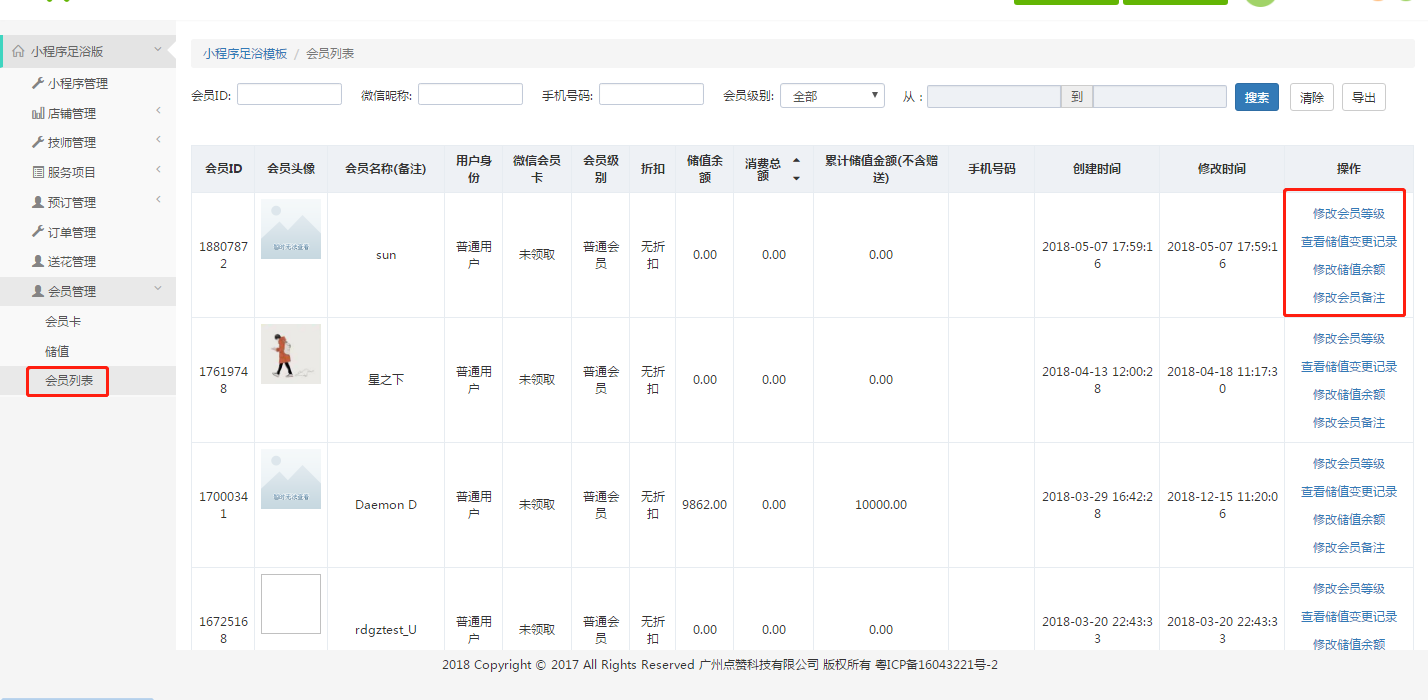Collapse the 会员管理 sidebar section chevron
This screenshot has height=700, width=1428.
(158, 290)
